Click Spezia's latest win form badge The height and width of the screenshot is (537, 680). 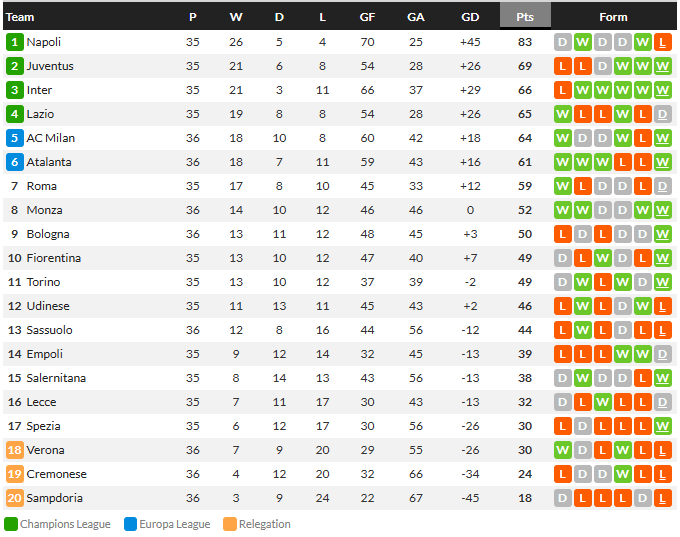pyautogui.click(x=662, y=426)
